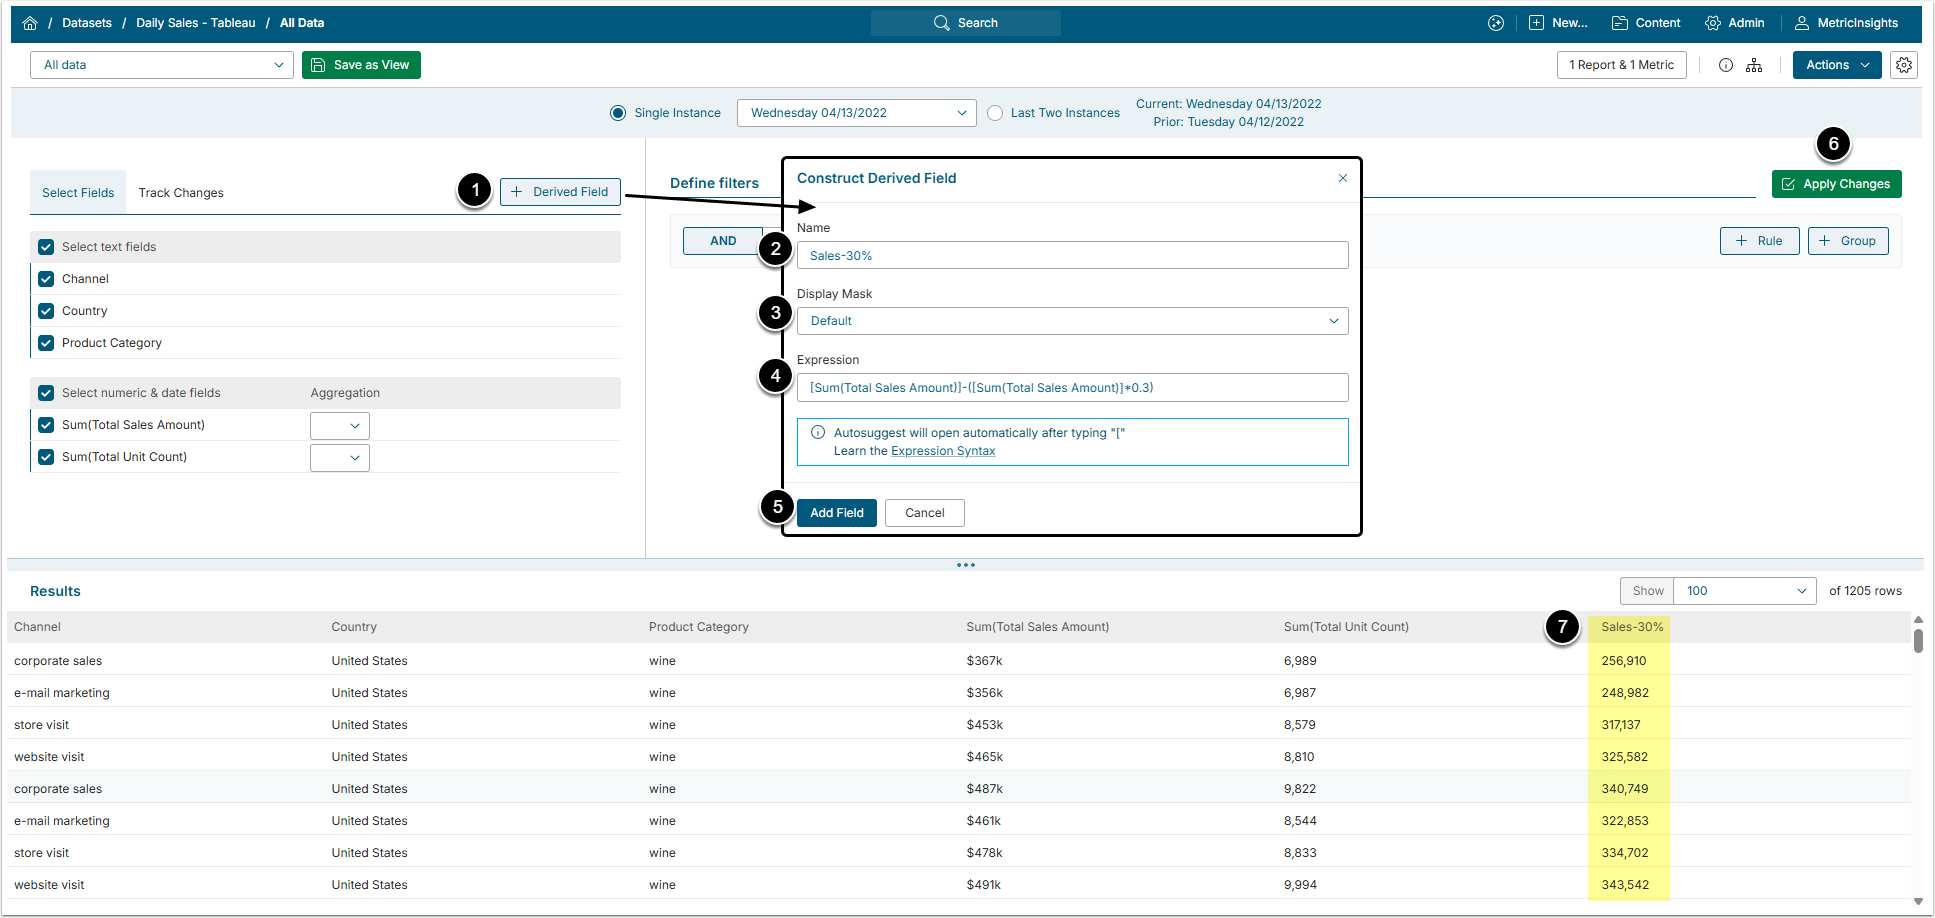1935x918 pixels.
Task: Click the compass icon next to New
Action: tap(1495, 23)
